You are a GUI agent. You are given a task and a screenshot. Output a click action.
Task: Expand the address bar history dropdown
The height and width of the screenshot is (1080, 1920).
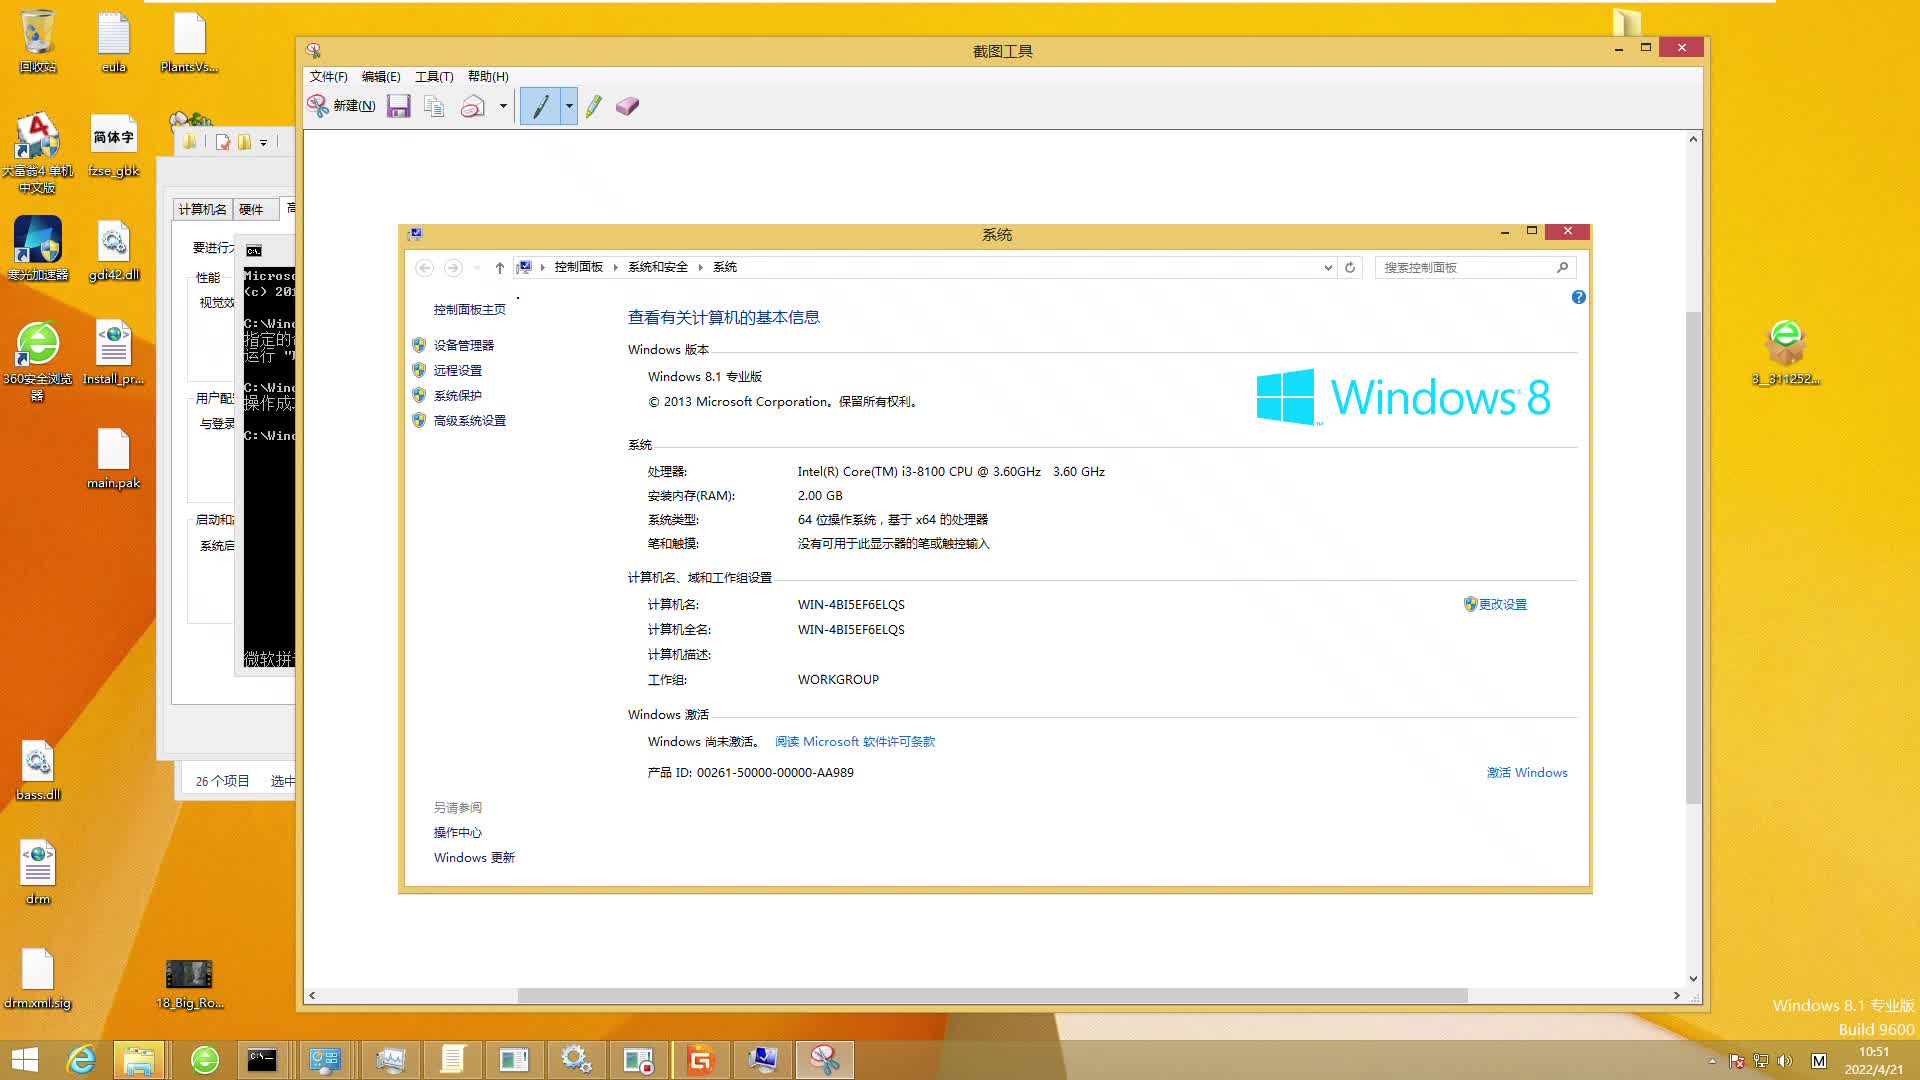[x=1327, y=267]
